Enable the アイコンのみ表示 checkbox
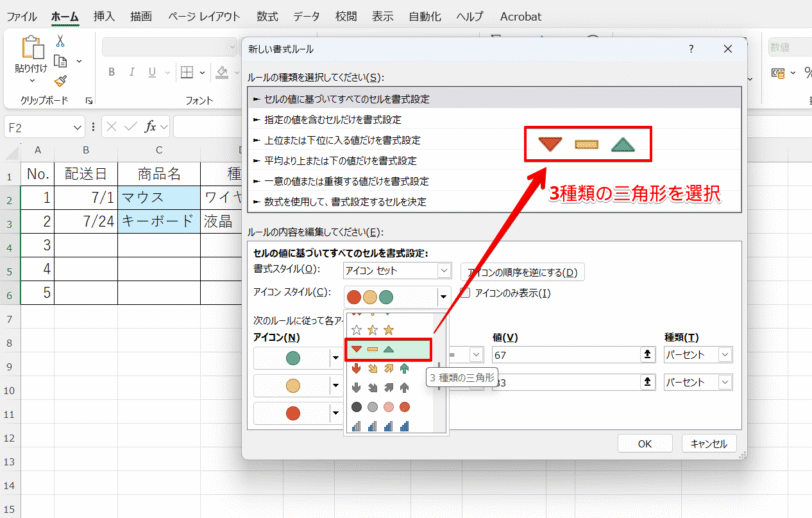 (466, 293)
